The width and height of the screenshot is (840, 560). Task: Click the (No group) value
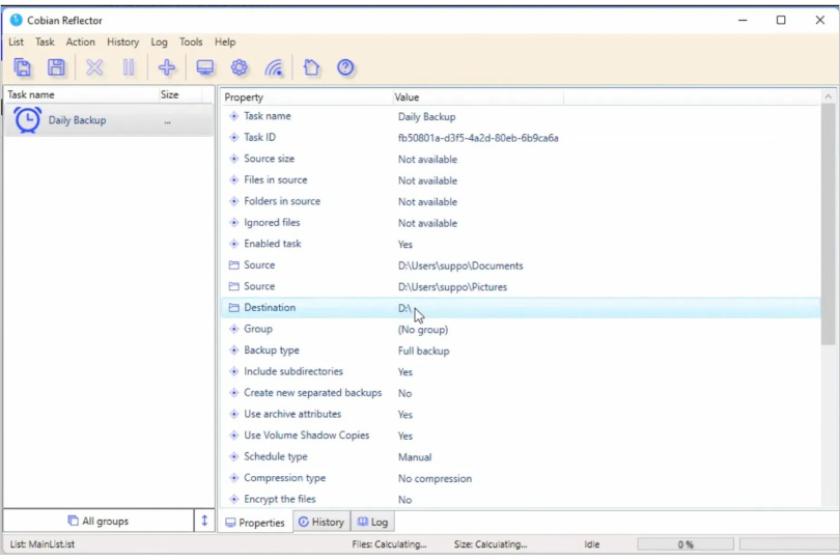tap(423, 330)
